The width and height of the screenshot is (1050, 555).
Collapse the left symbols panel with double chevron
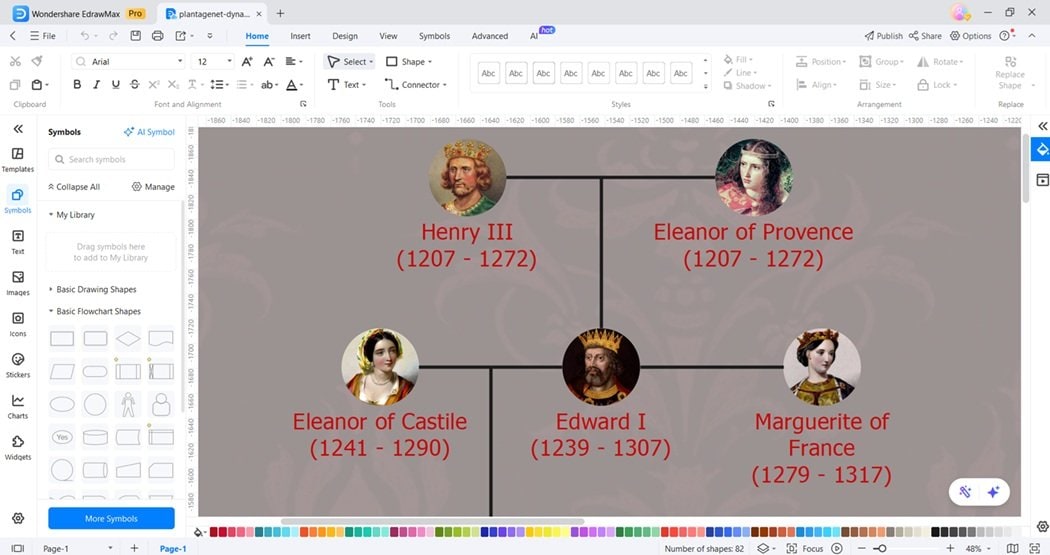tap(18, 129)
